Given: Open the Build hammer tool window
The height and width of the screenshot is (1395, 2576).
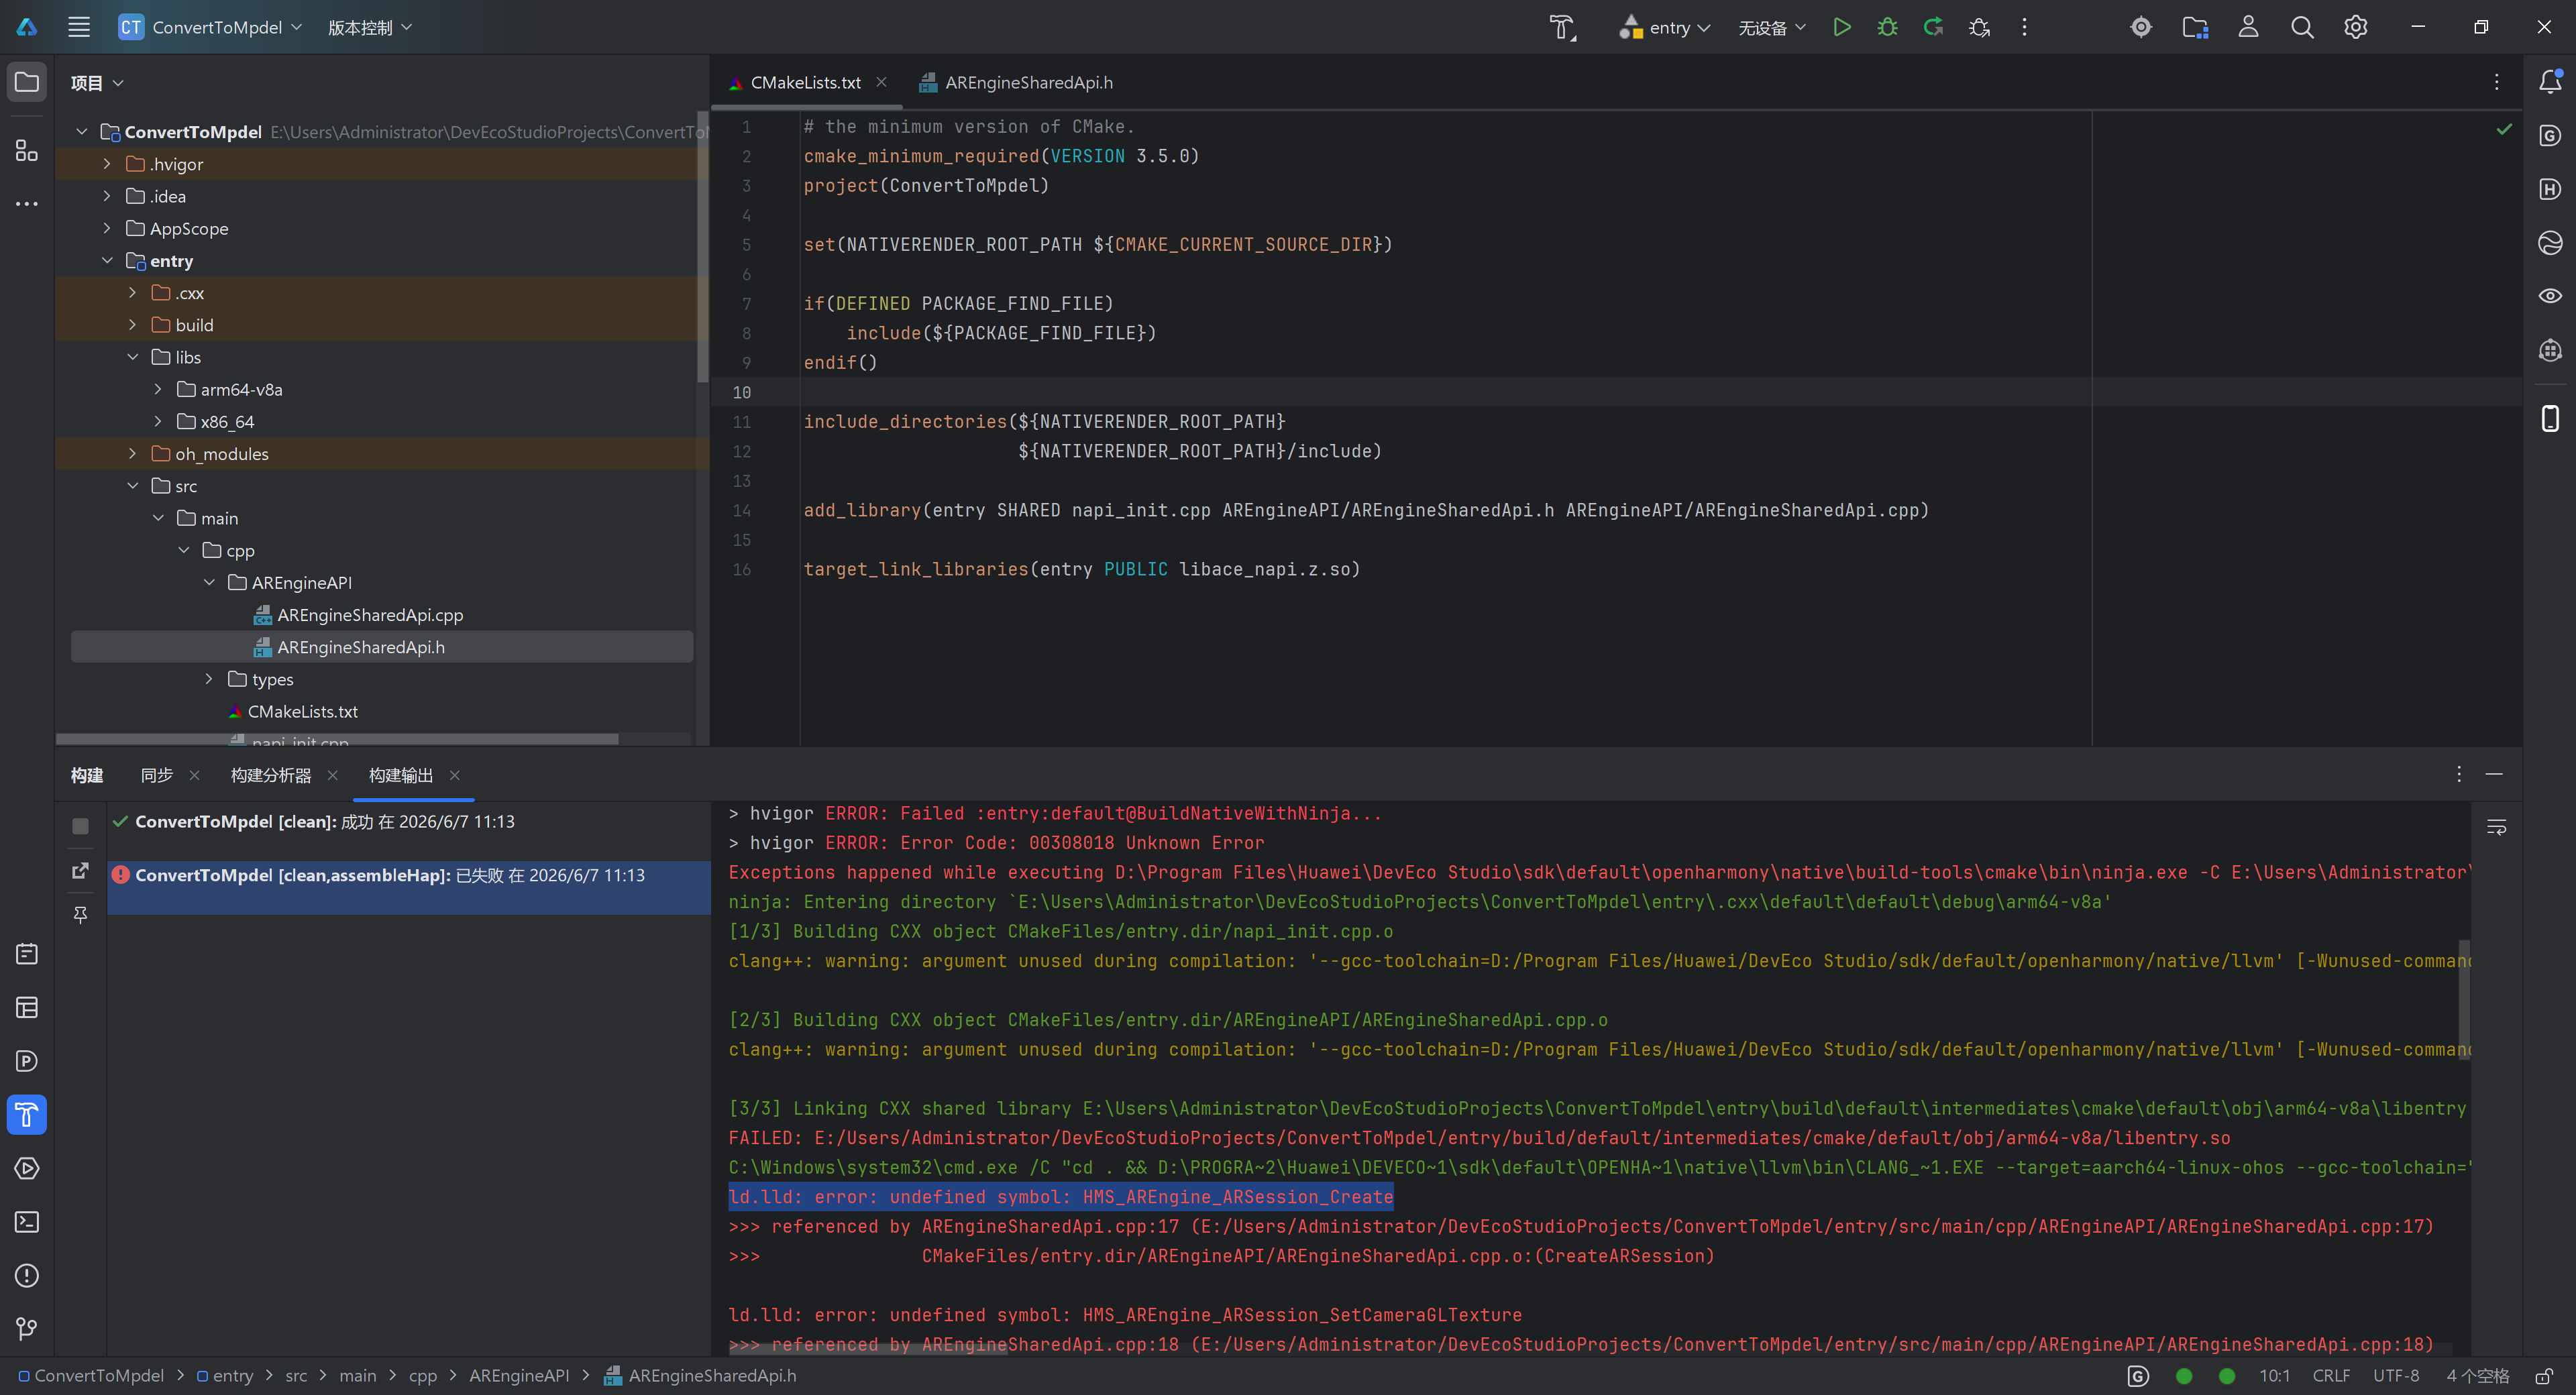Looking at the screenshot, I should pyautogui.click(x=27, y=1114).
